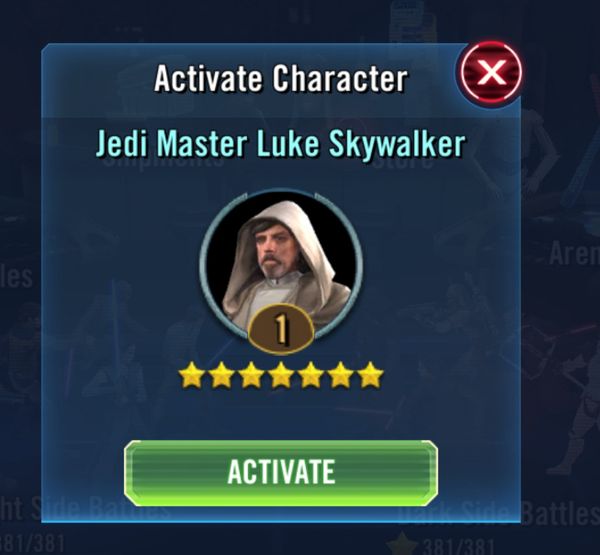Tap the Jedi Master Luke Skywalker name

[281, 143]
